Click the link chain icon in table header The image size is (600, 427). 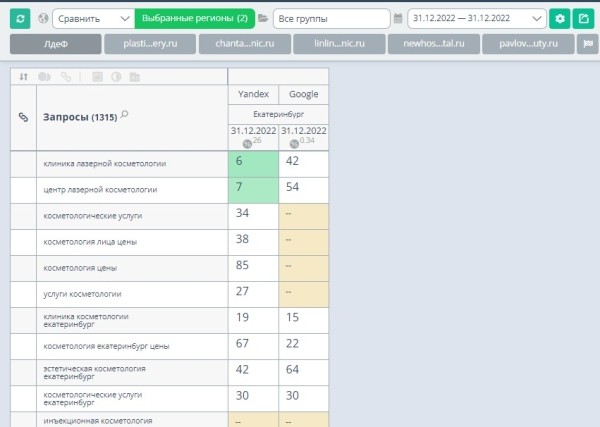tap(24, 117)
